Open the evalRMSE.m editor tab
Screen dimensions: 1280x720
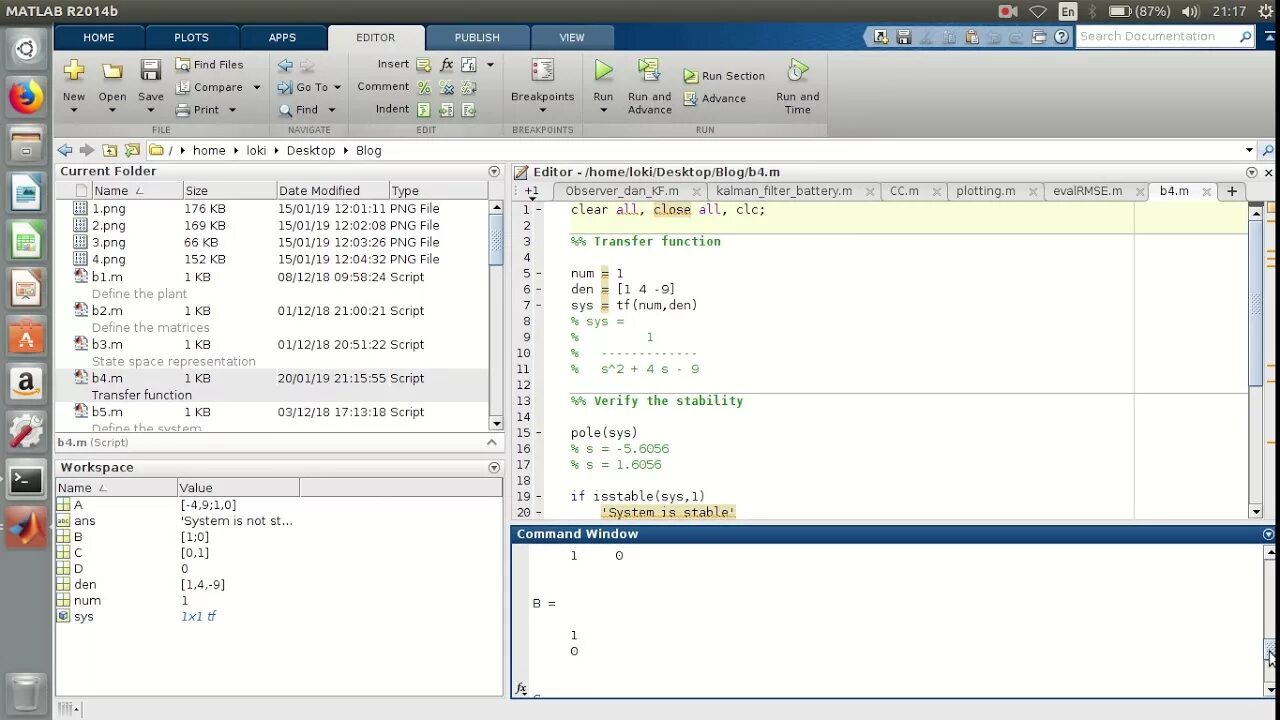pos(1087,191)
